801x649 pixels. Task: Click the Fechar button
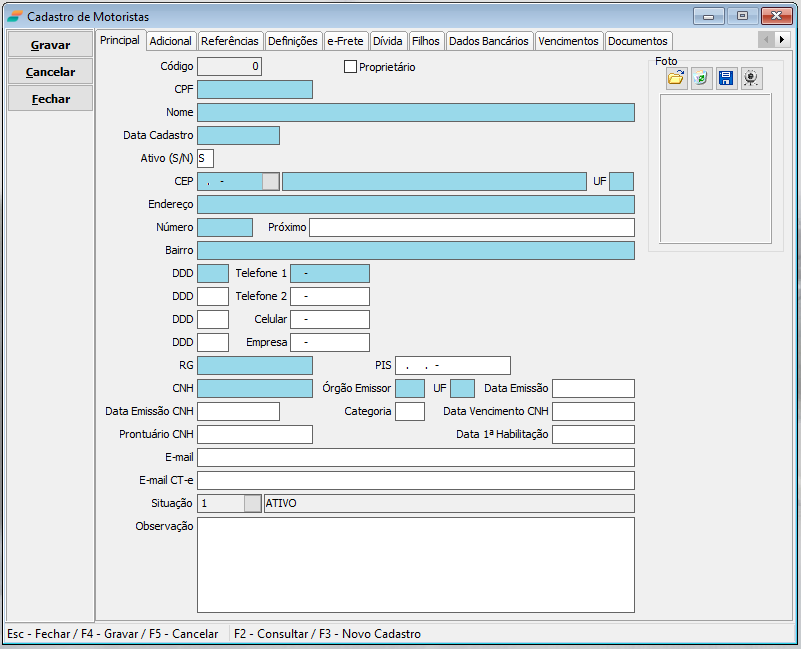click(x=50, y=99)
